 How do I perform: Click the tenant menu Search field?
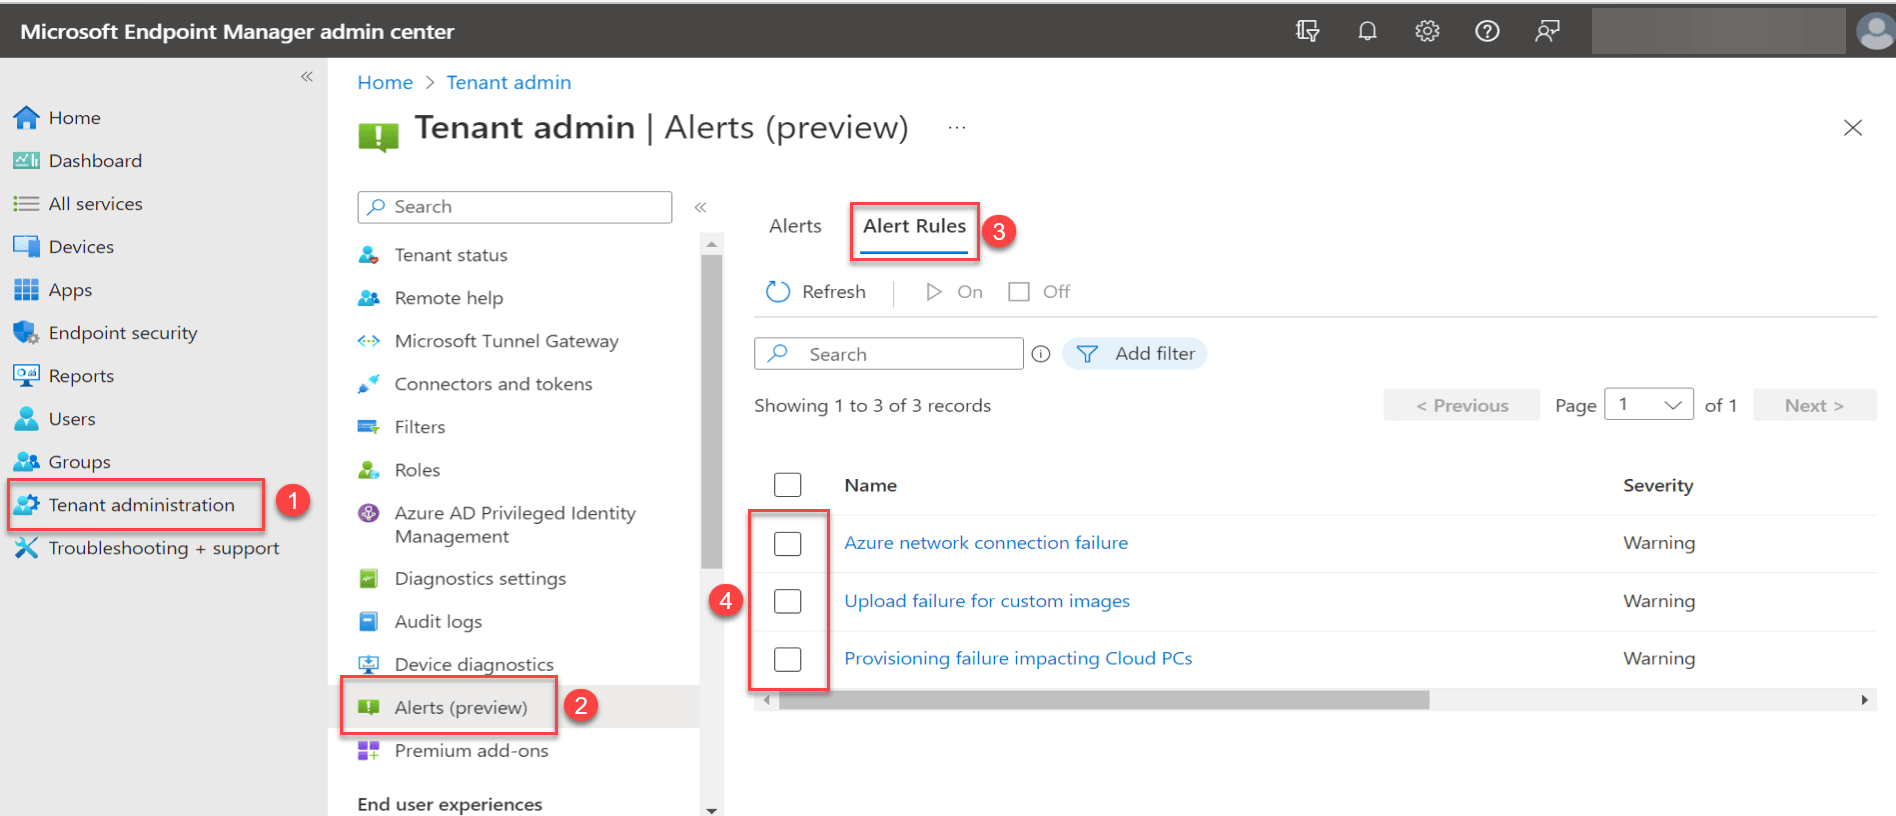pos(515,207)
